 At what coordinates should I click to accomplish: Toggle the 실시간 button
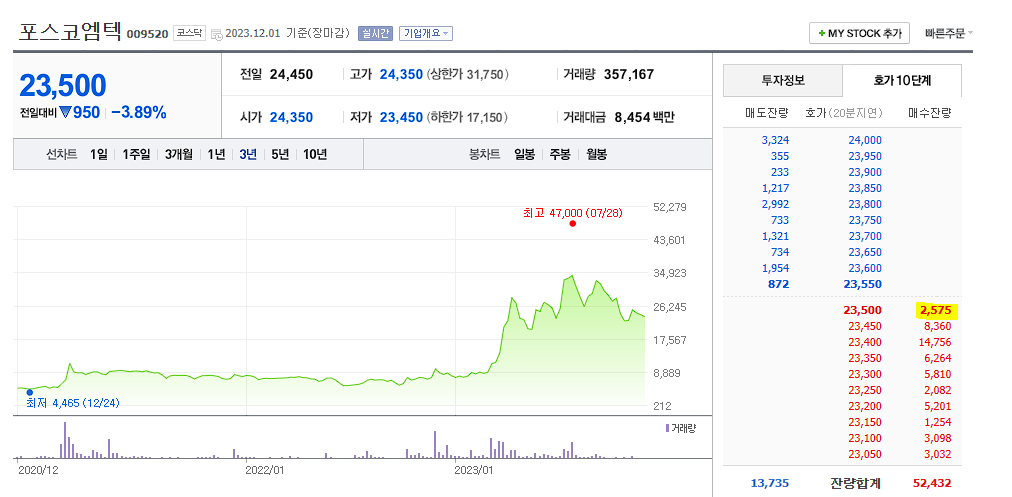[375, 34]
